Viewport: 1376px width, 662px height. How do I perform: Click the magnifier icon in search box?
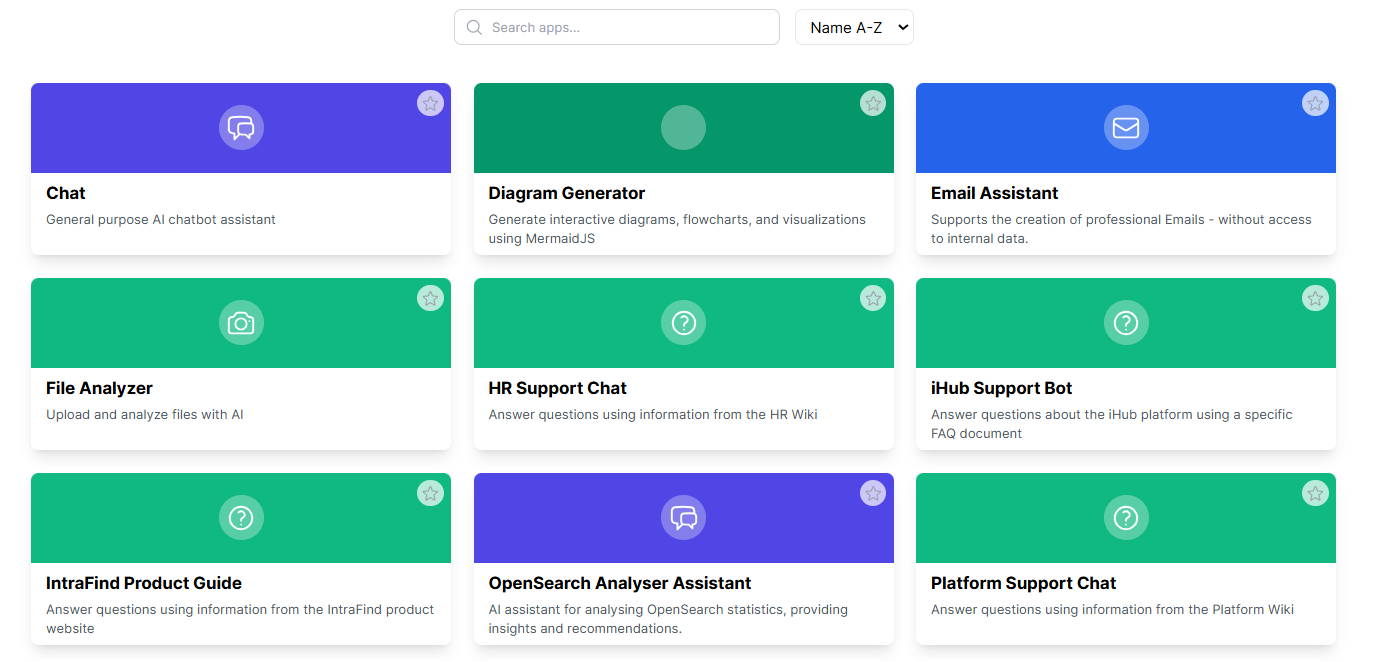pyautogui.click(x=474, y=28)
